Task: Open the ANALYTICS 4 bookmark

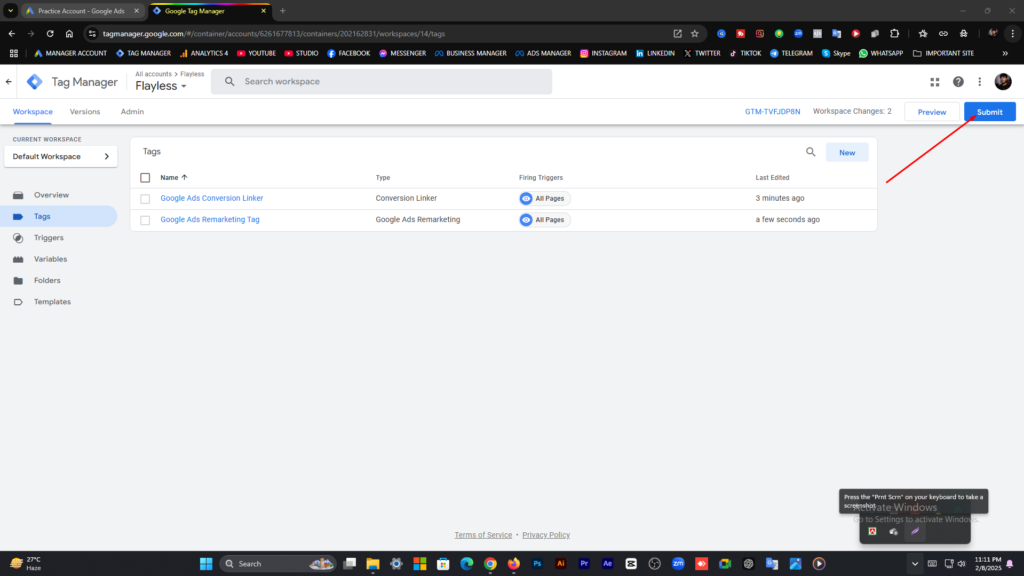Action: (x=204, y=54)
